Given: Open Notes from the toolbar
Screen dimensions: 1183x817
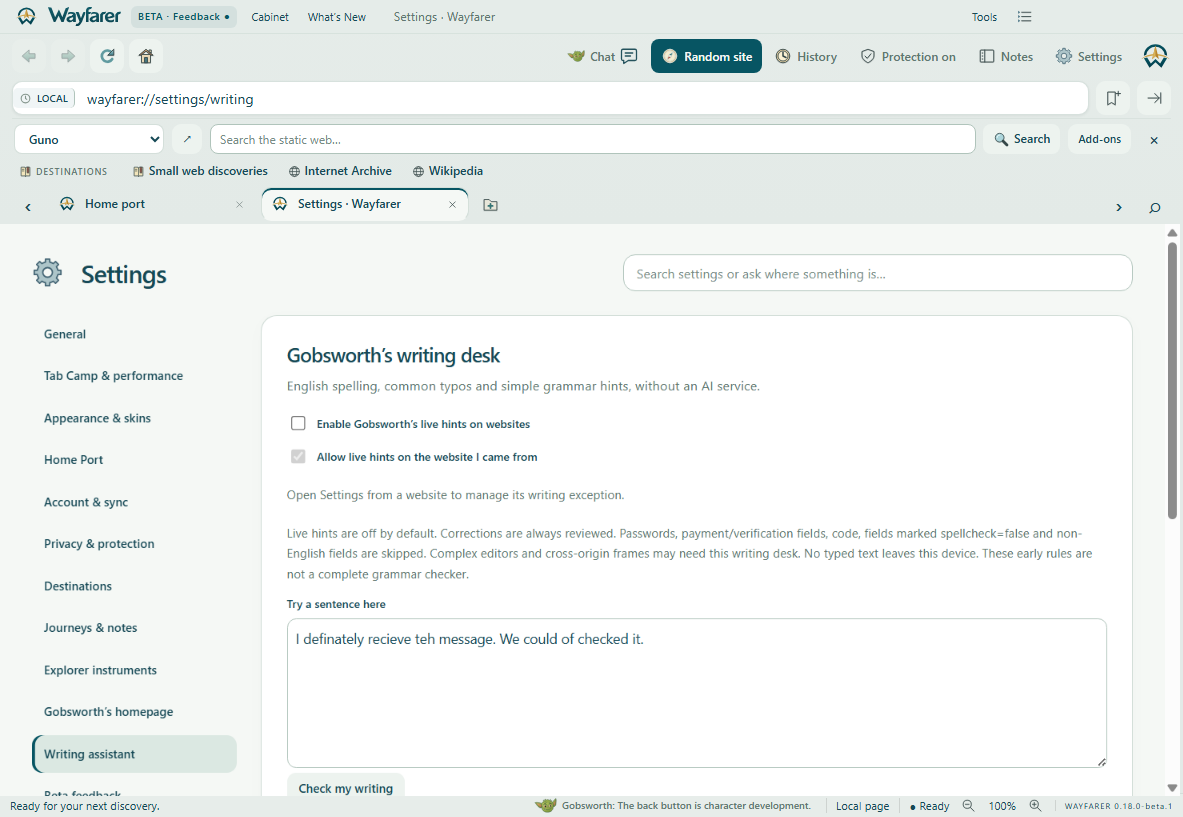Looking at the screenshot, I should [x=1006, y=57].
